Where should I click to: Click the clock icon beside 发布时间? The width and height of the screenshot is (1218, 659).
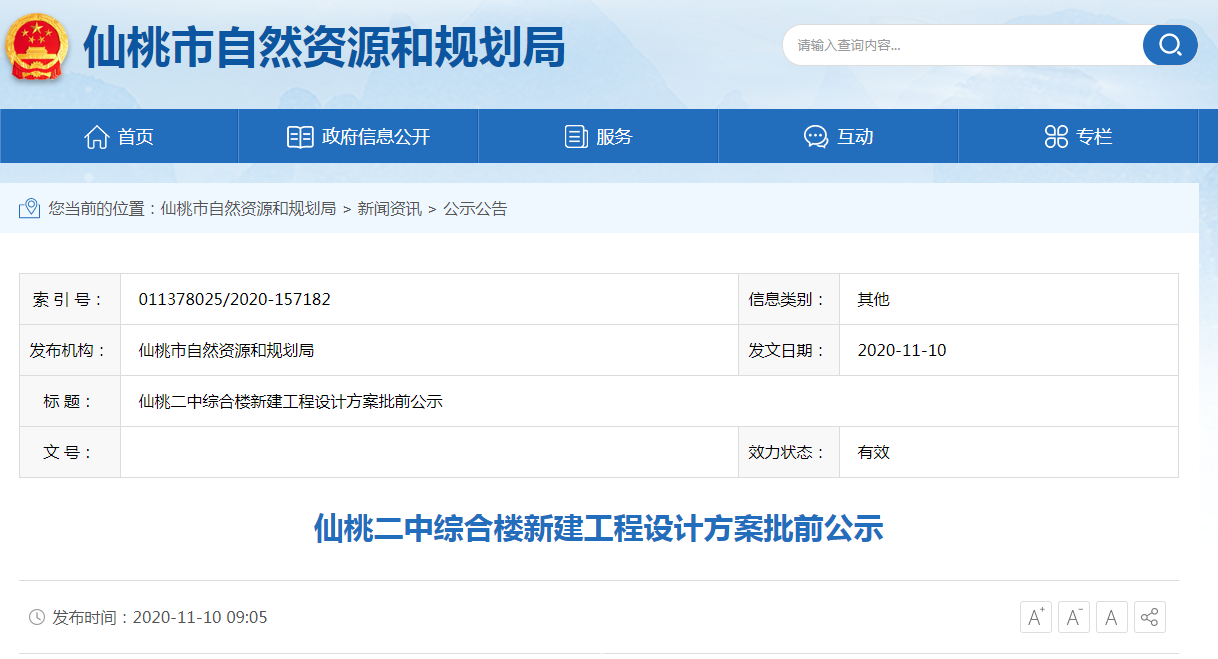pos(37,617)
